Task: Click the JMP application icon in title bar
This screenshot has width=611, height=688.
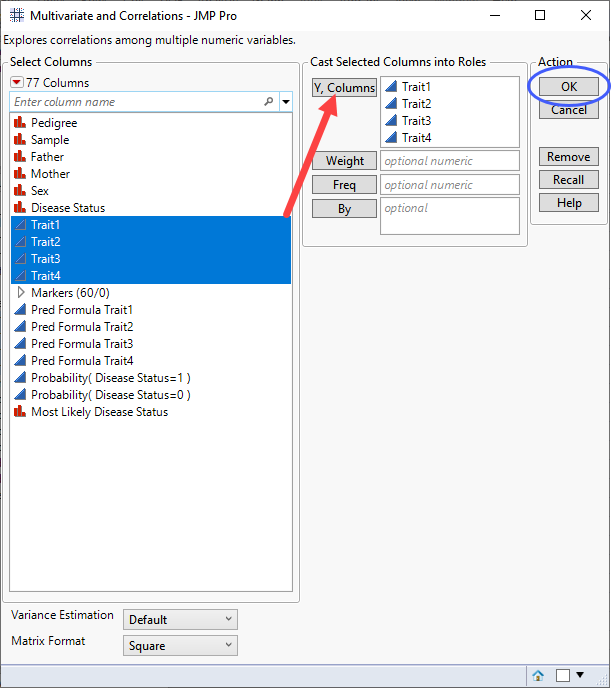Action: [x=17, y=16]
